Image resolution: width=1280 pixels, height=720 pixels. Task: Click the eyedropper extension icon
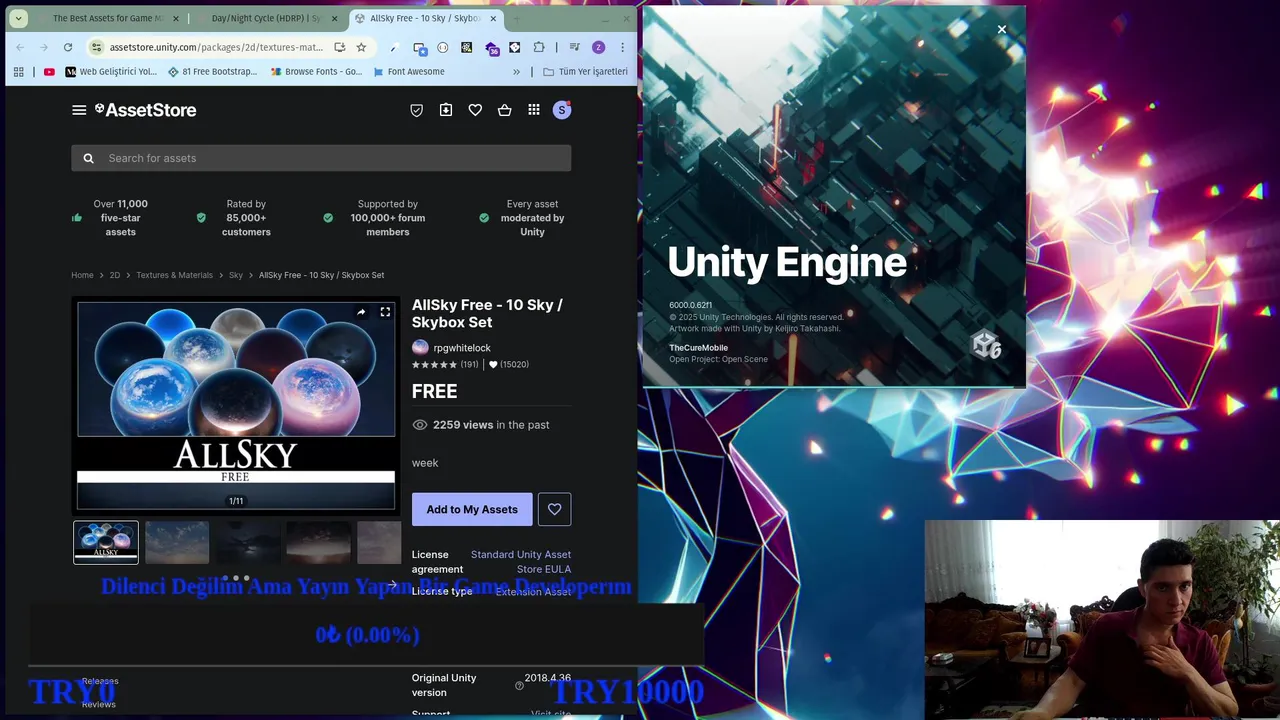tap(394, 47)
